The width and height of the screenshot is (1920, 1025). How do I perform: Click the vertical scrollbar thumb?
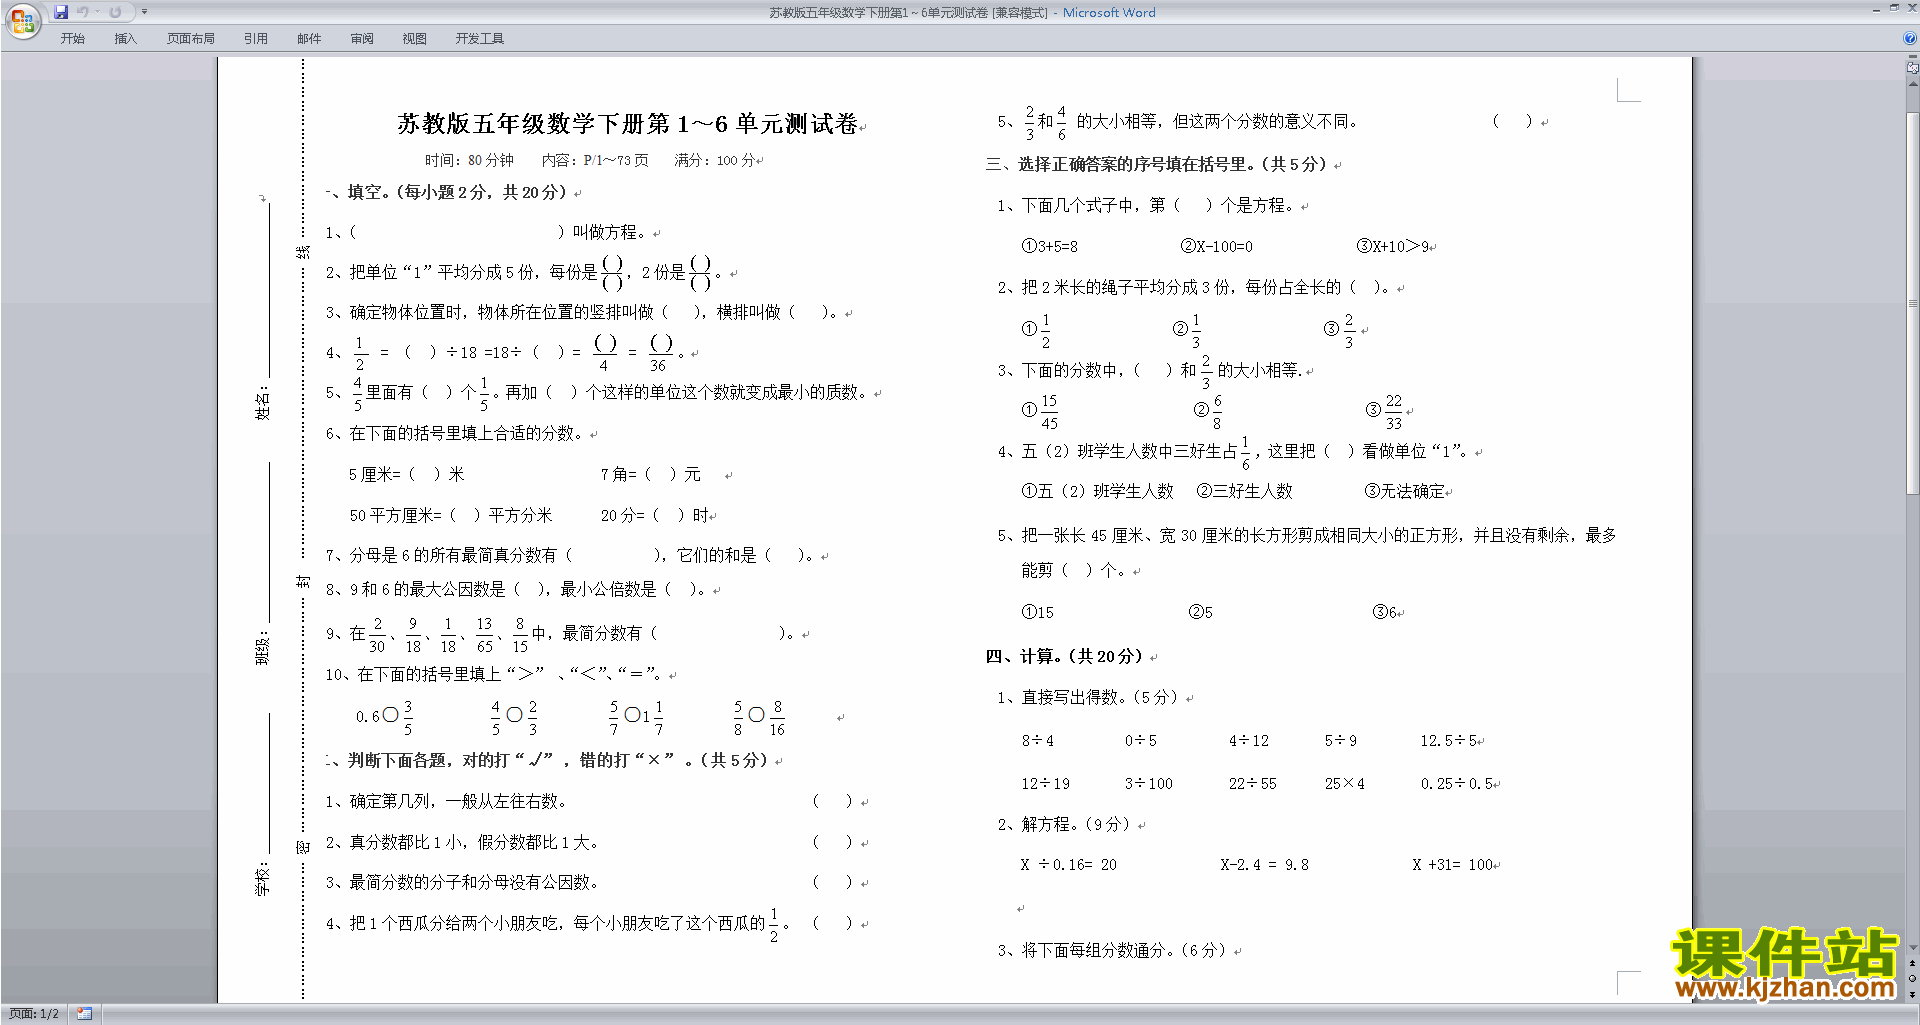pyautogui.click(x=1913, y=303)
